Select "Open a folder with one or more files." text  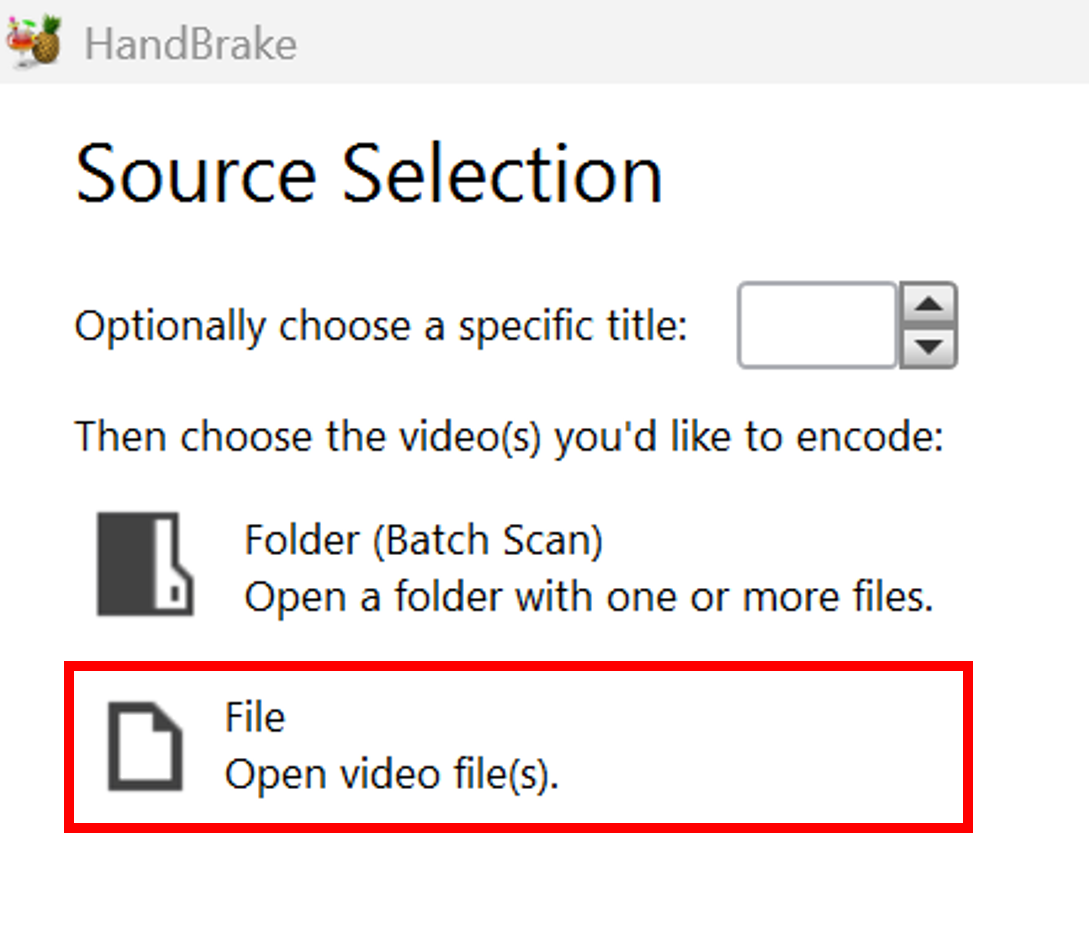tap(589, 597)
